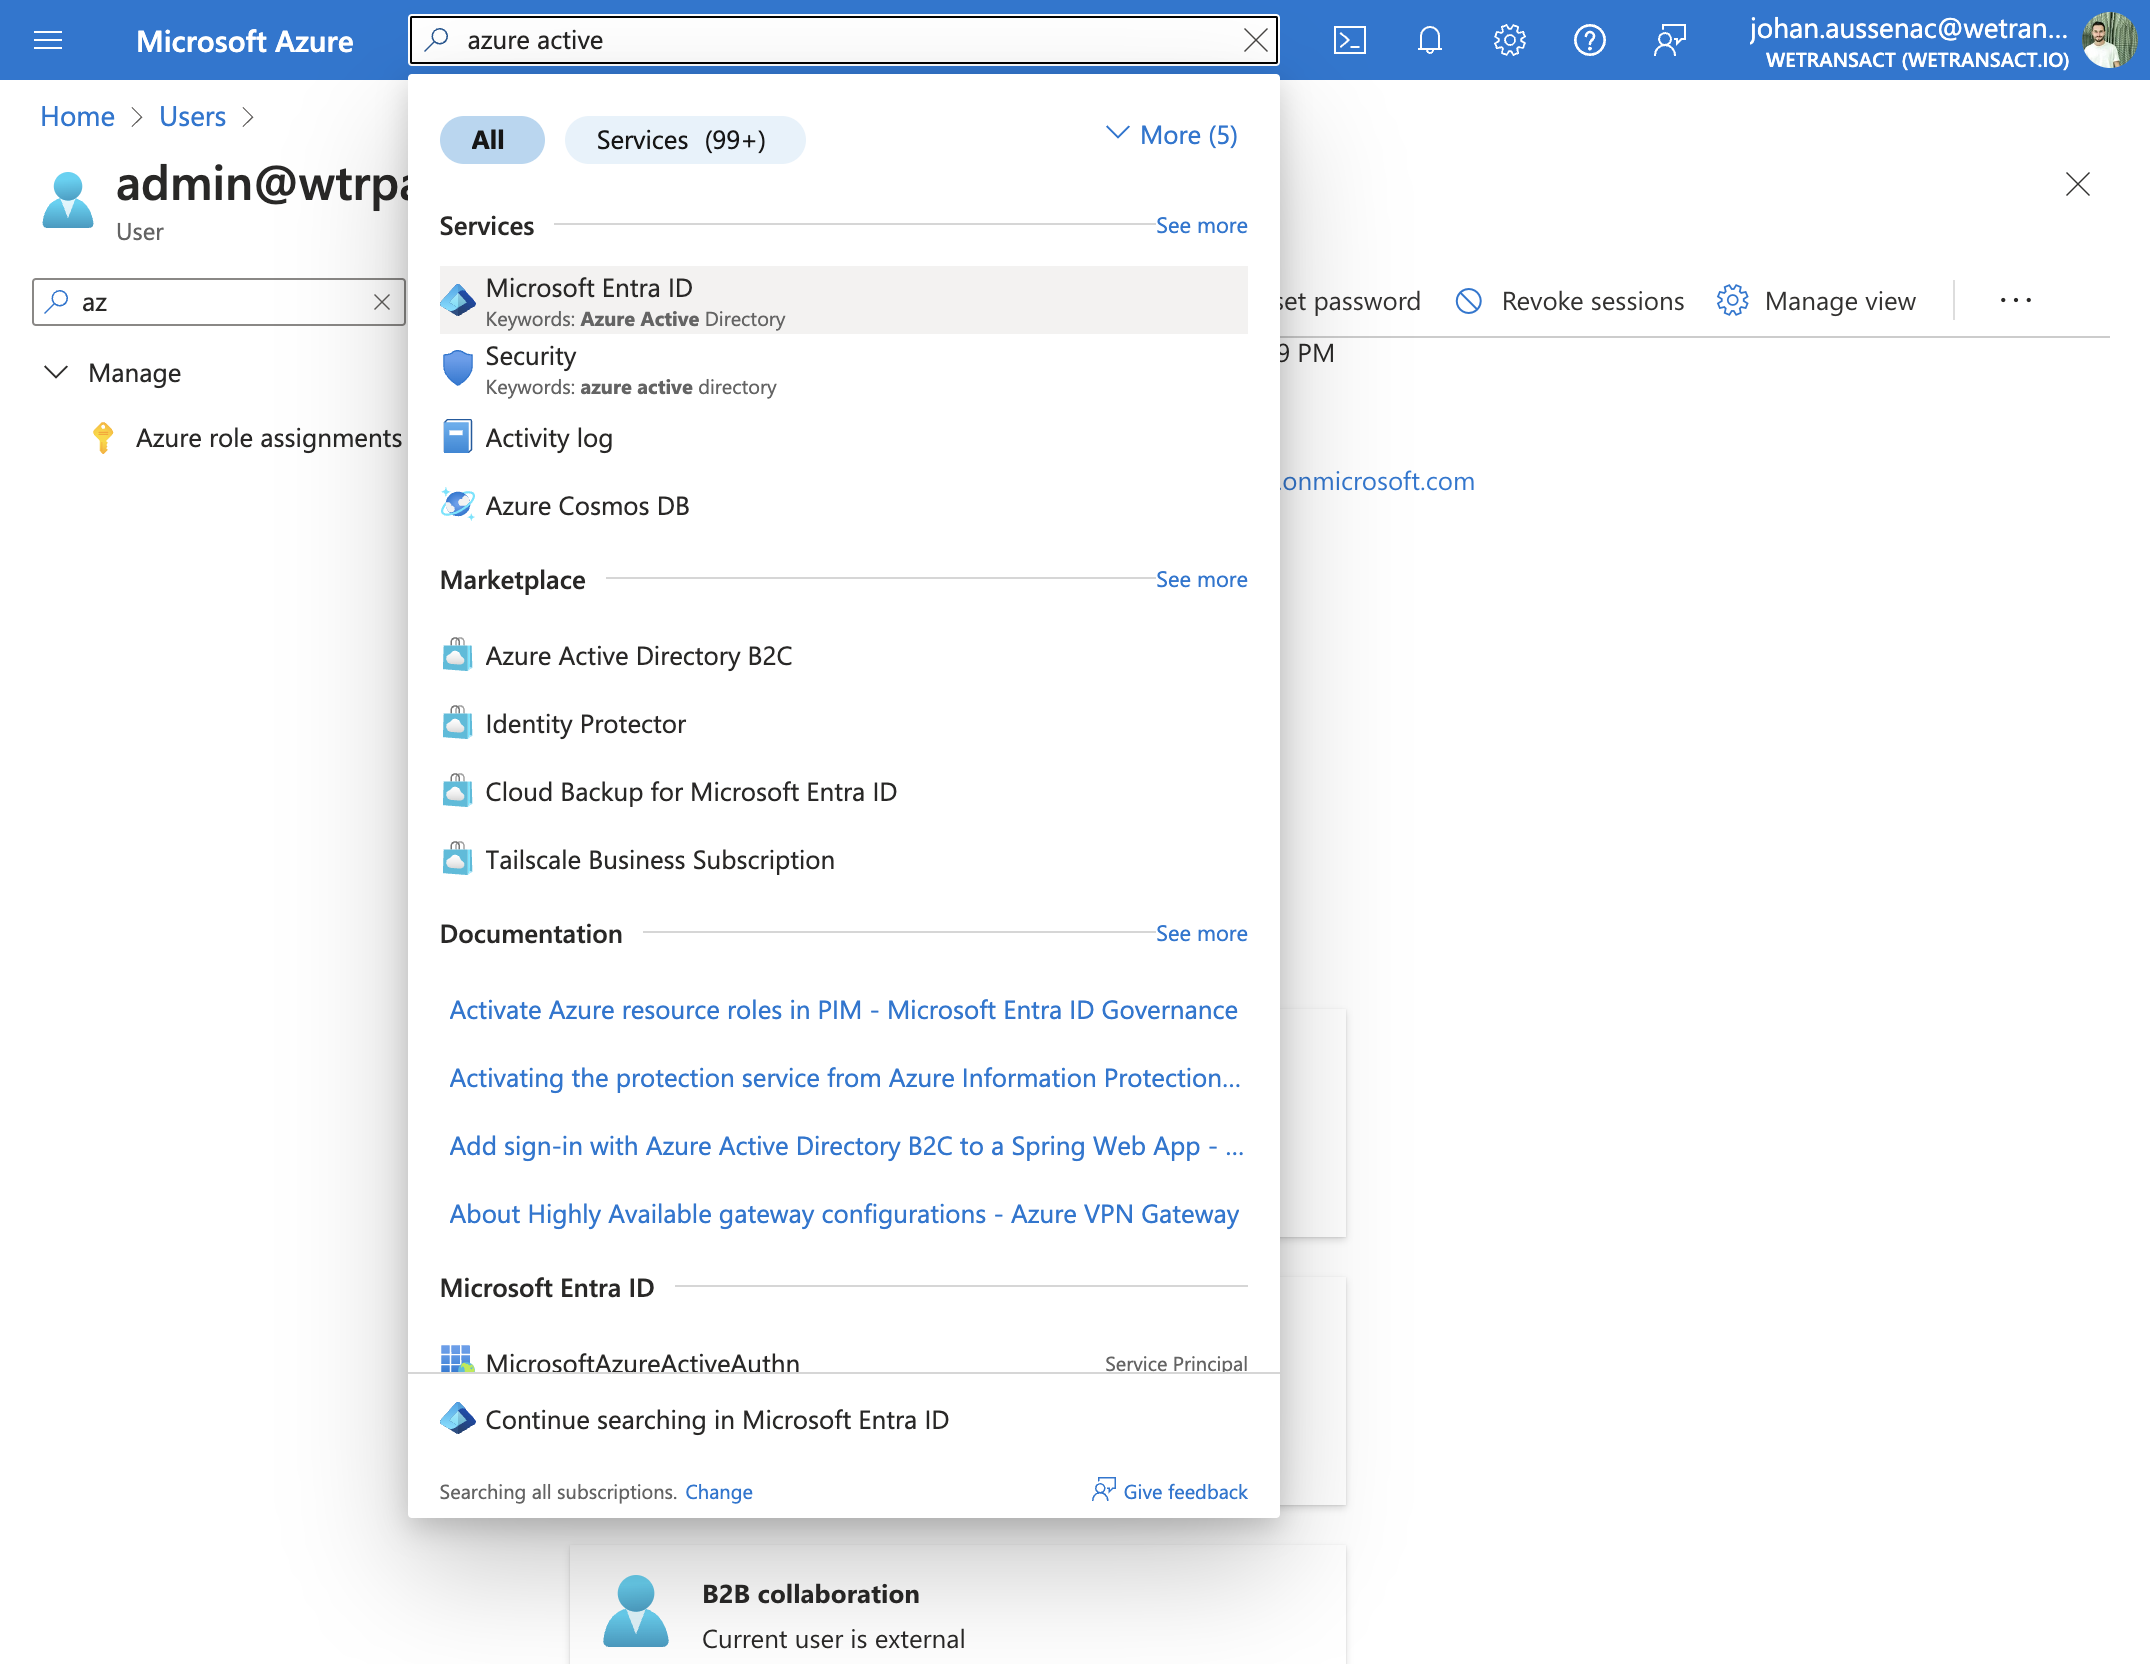
Task: Clear the global search box text
Action: pos(1255,40)
